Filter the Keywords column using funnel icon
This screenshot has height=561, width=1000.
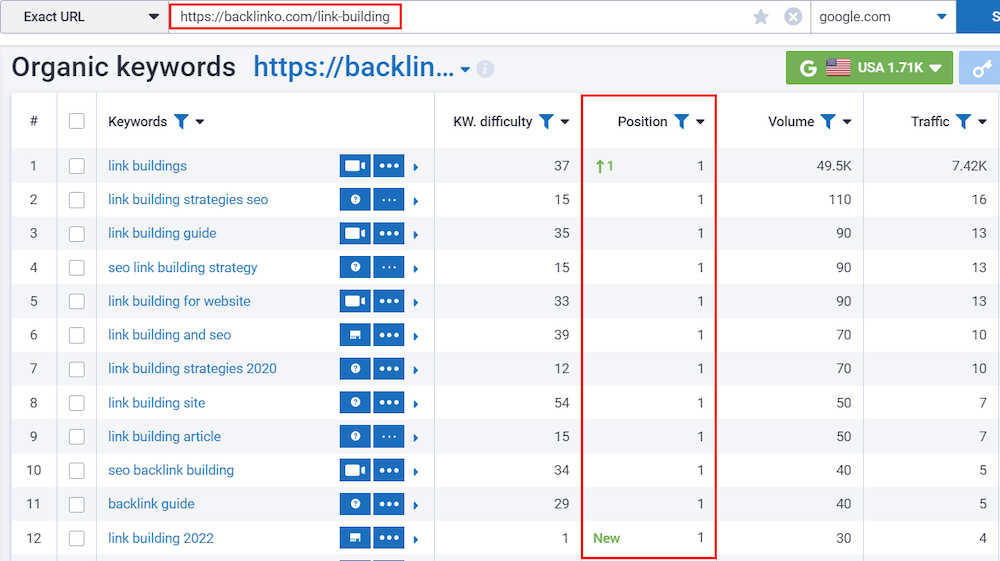(181, 122)
